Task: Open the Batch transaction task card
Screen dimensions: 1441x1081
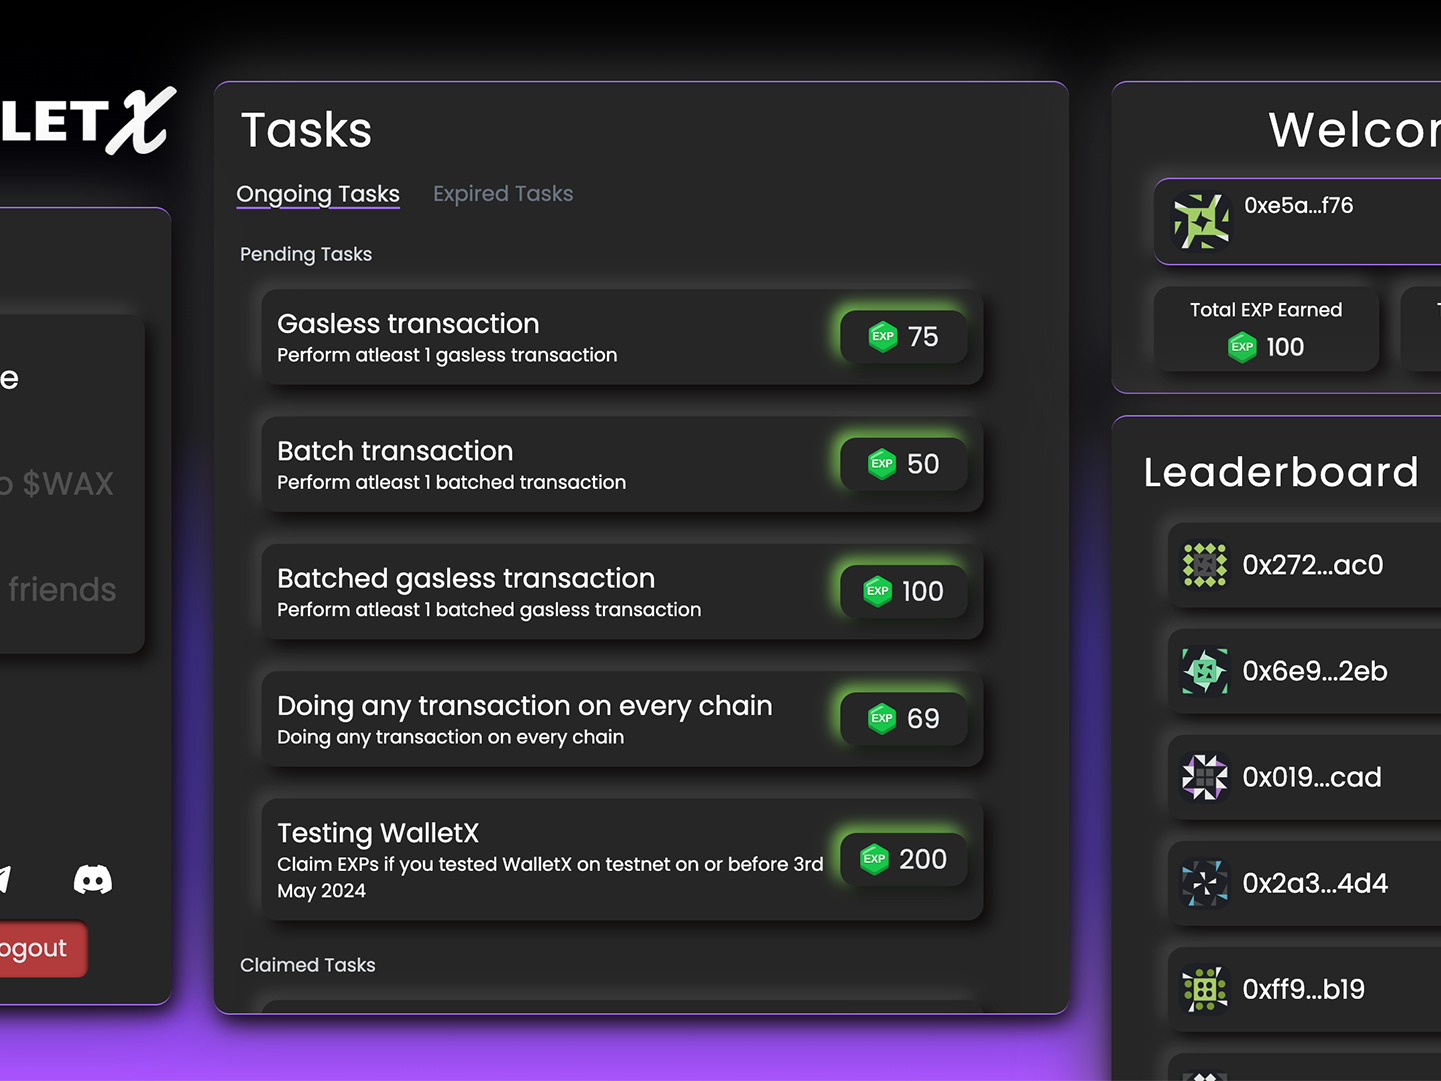Action: point(622,464)
